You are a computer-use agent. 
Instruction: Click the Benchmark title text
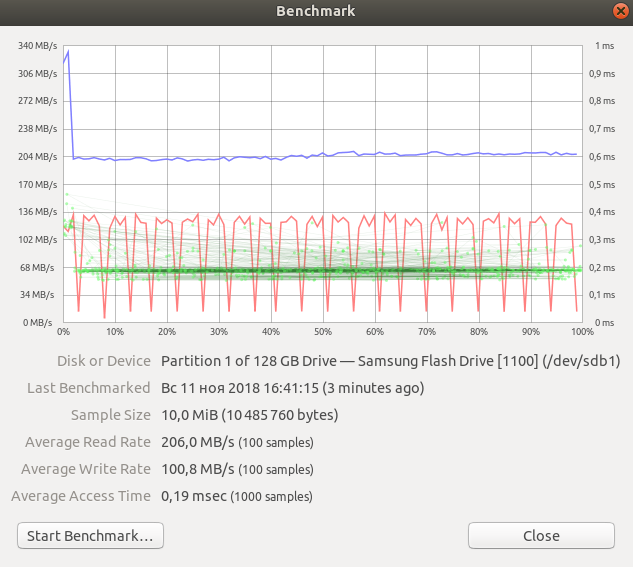316,11
